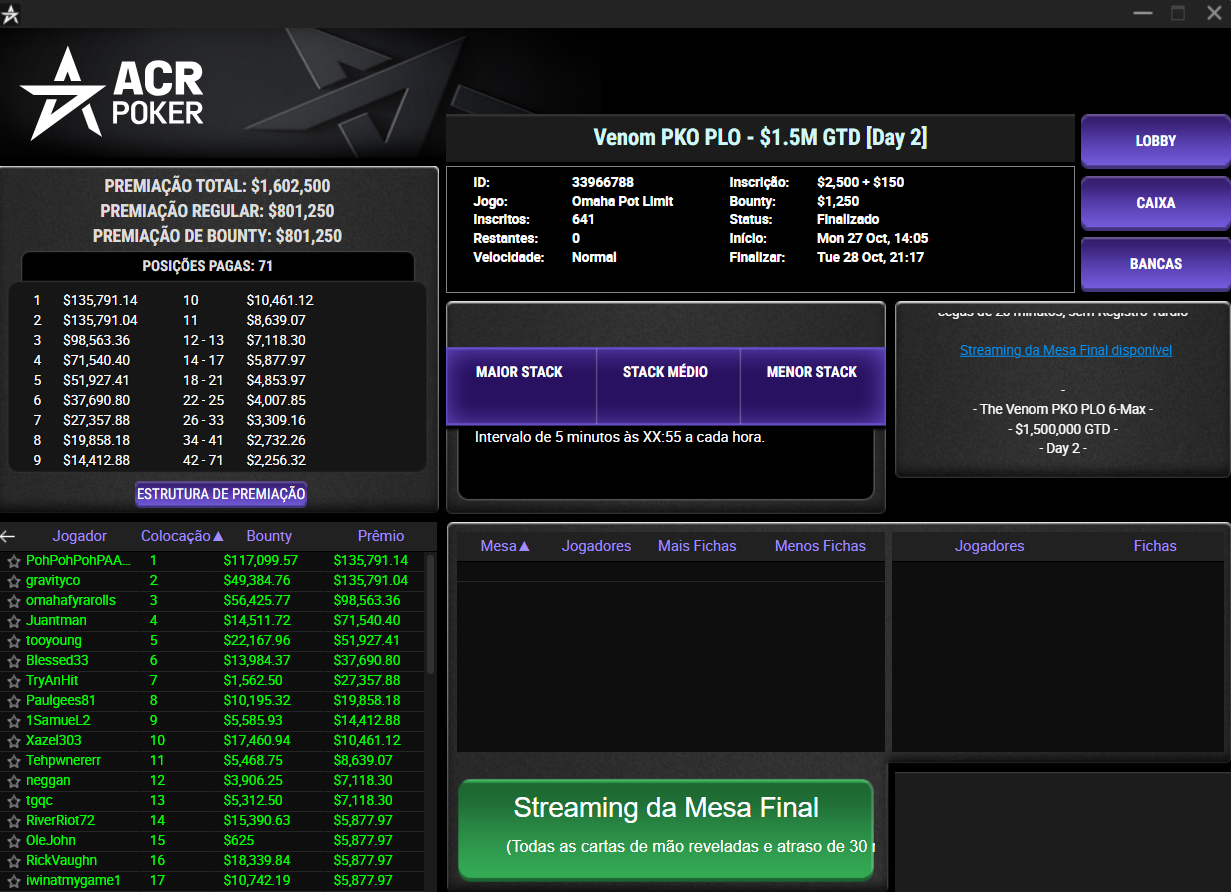Click the star icon next to TryAnHit
The height and width of the screenshot is (892, 1231).
click(x=13, y=680)
